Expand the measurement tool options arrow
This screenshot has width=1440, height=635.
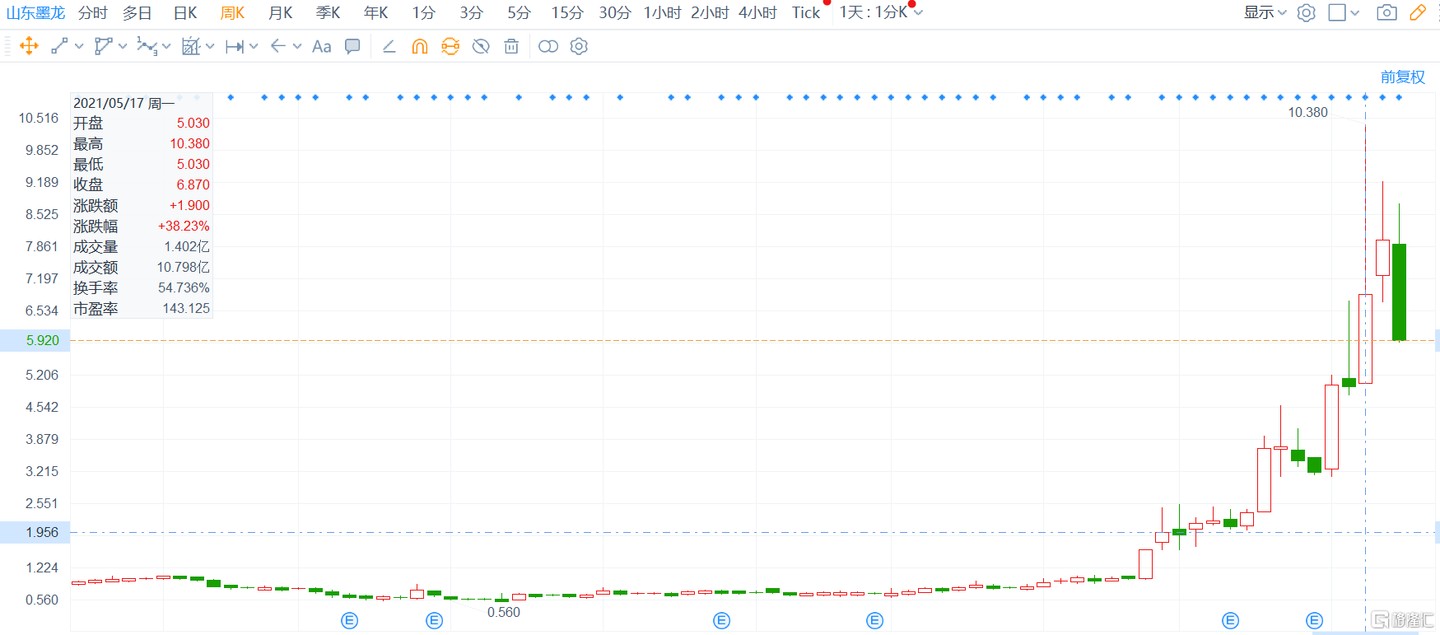tap(209, 46)
